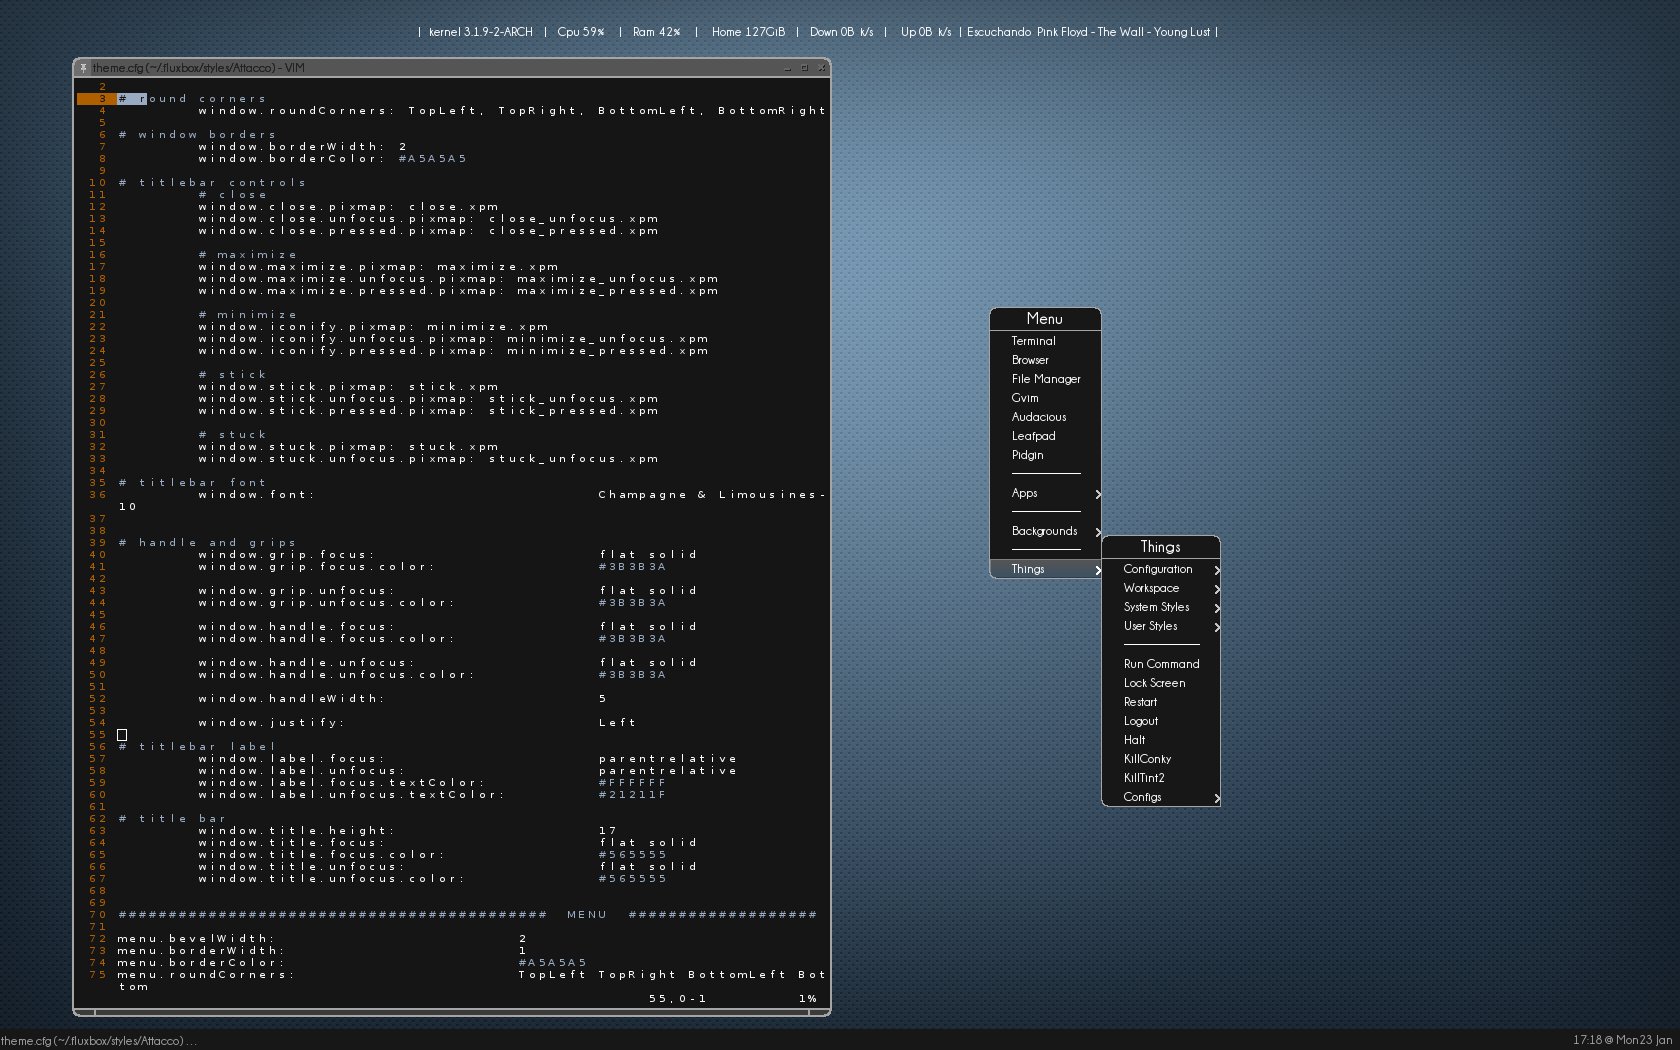Click the window.stuck.pixmap line
This screenshot has width=1680, height=1050.
(348, 447)
